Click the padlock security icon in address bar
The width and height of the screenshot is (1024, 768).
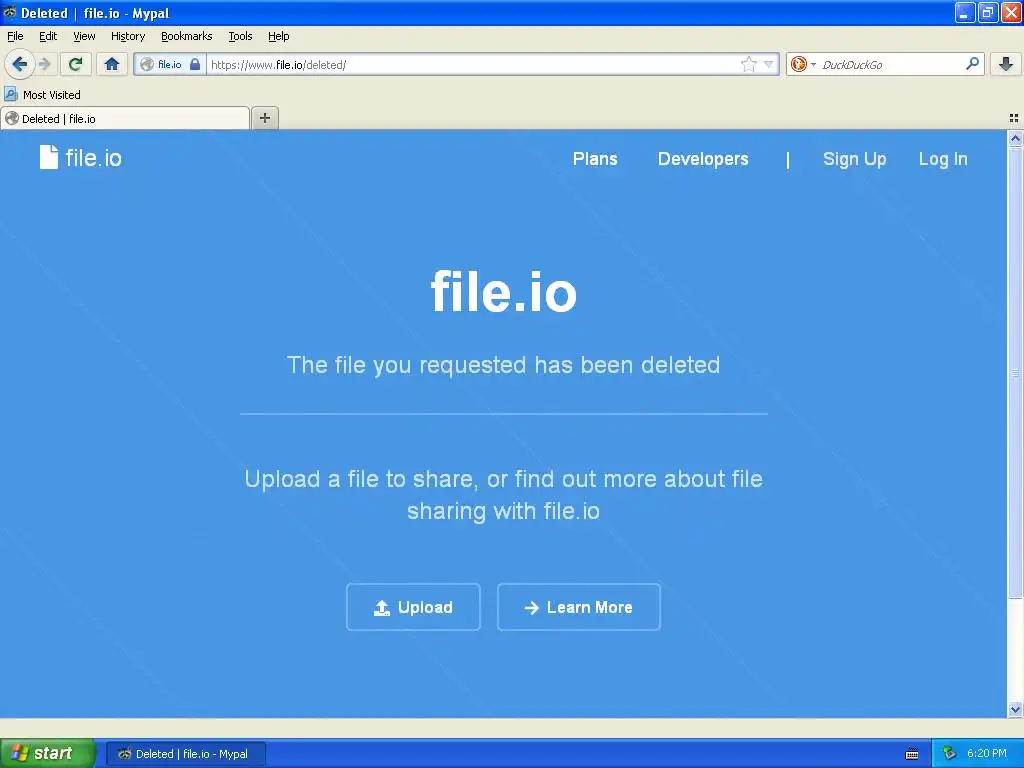click(195, 64)
